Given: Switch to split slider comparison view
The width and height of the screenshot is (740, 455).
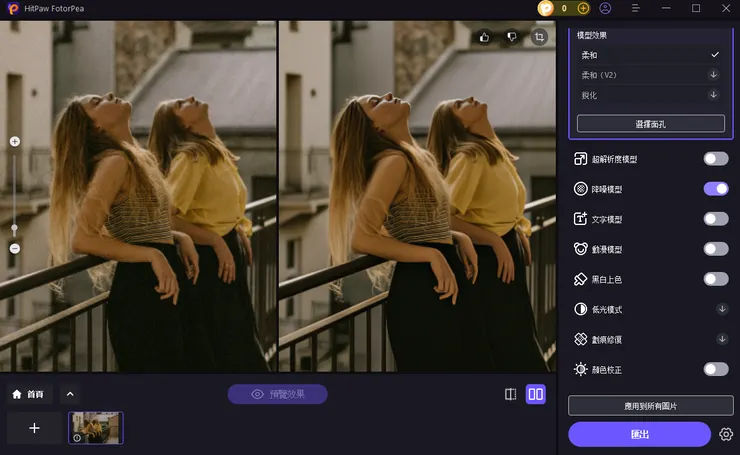Looking at the screenshot, I should (511, 394).
